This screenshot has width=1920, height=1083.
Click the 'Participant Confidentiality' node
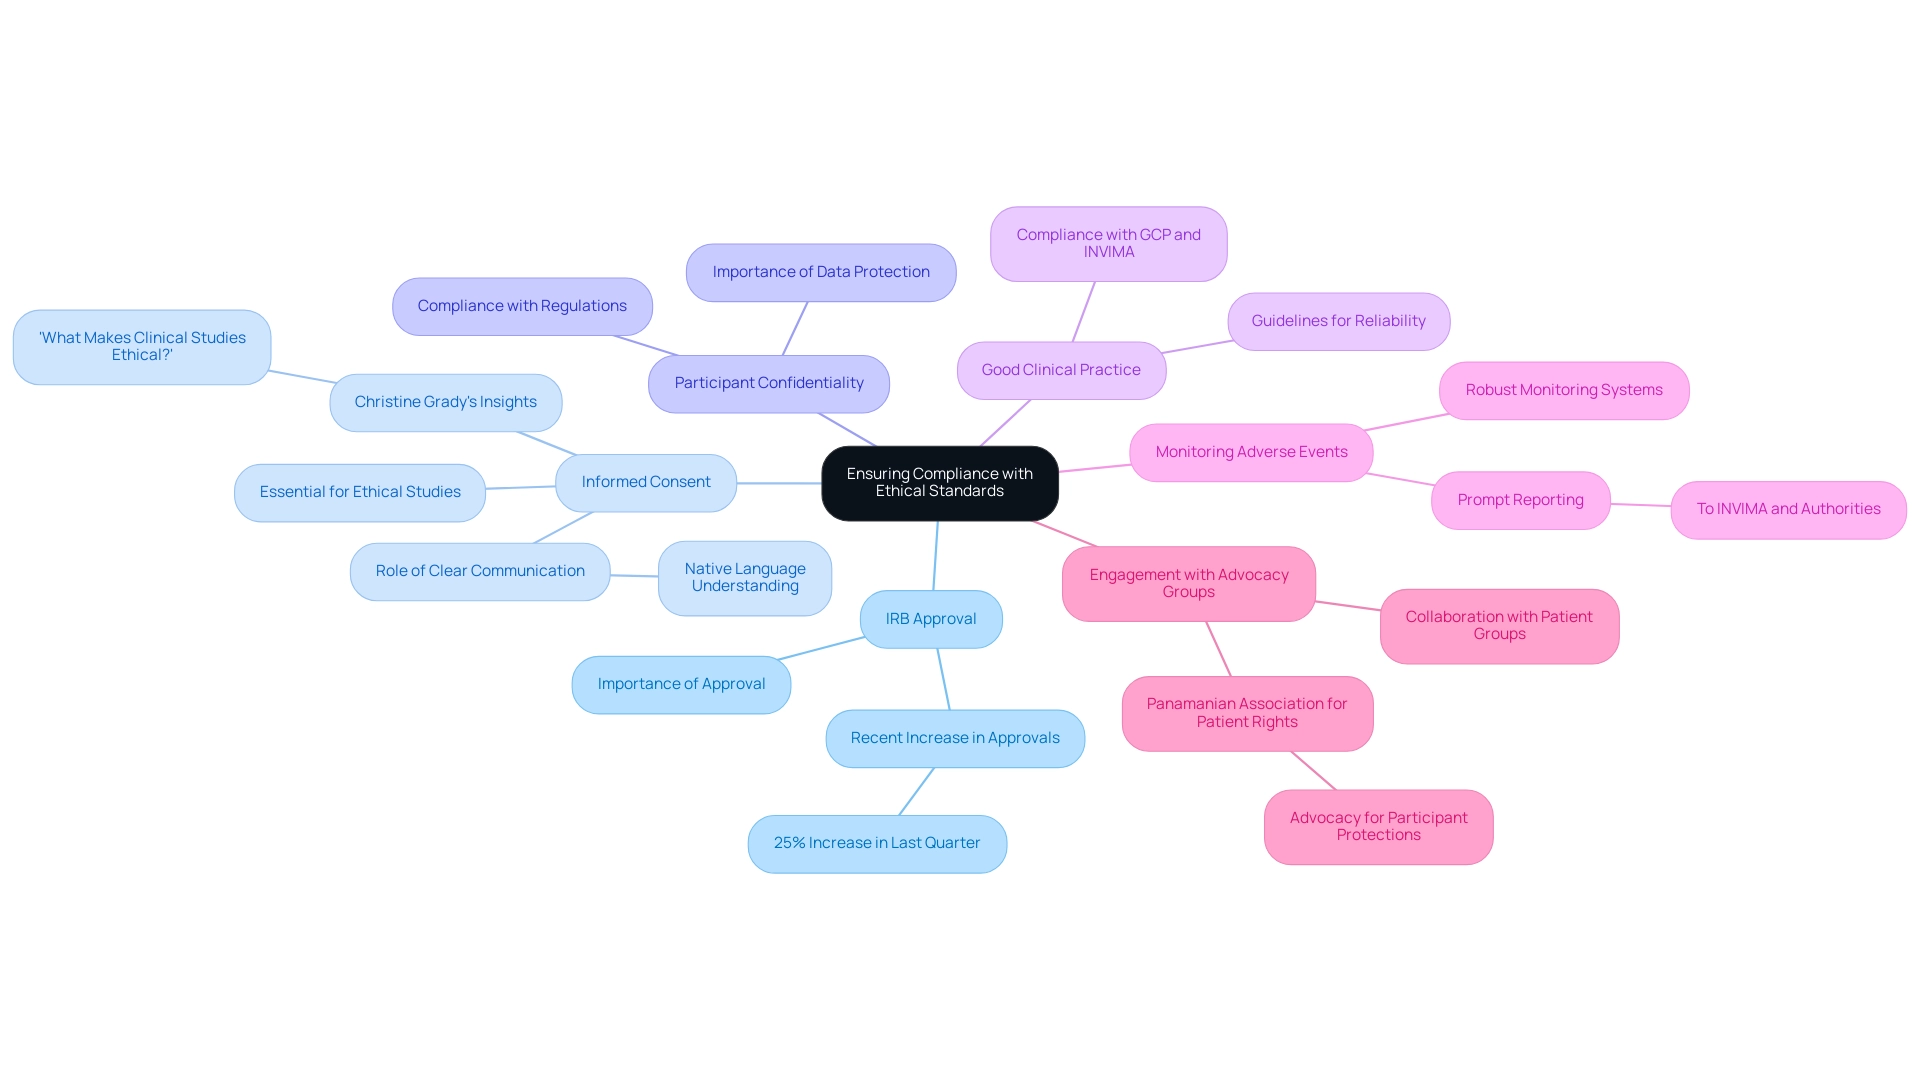769,381
